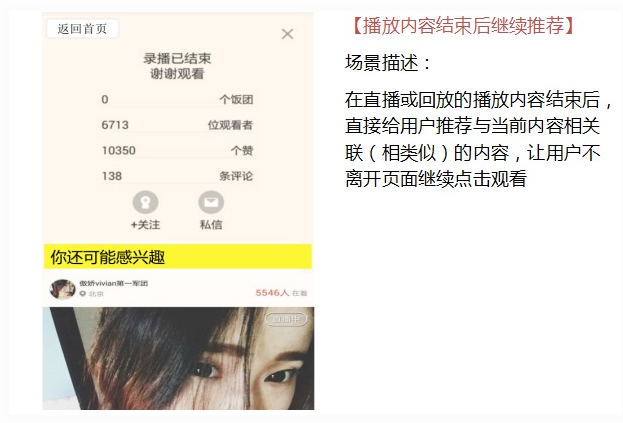Select the 6713 位观看者 stat row

click(x=177, y=125)
